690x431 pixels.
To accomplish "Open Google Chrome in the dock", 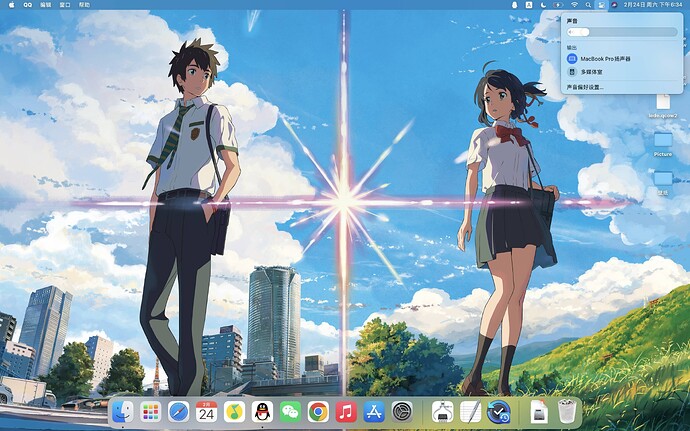I will tap(318, 411).
